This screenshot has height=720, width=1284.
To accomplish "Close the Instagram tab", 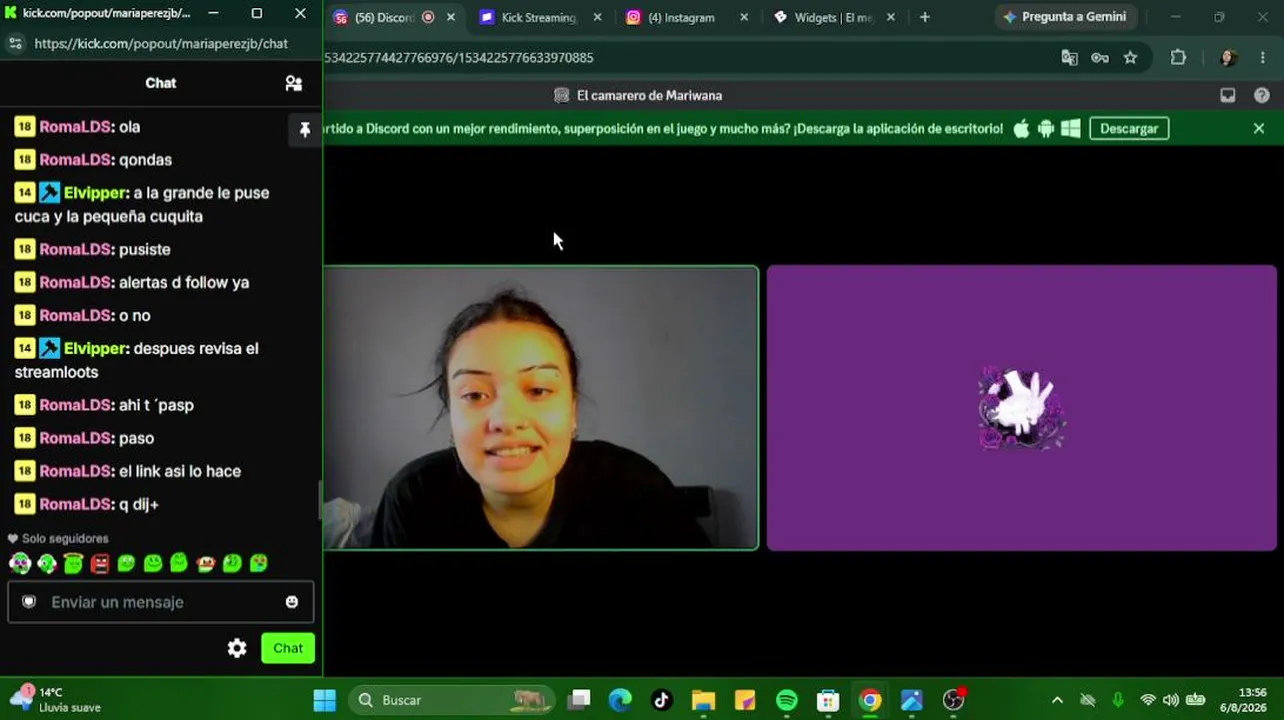I will click(744, 17).
